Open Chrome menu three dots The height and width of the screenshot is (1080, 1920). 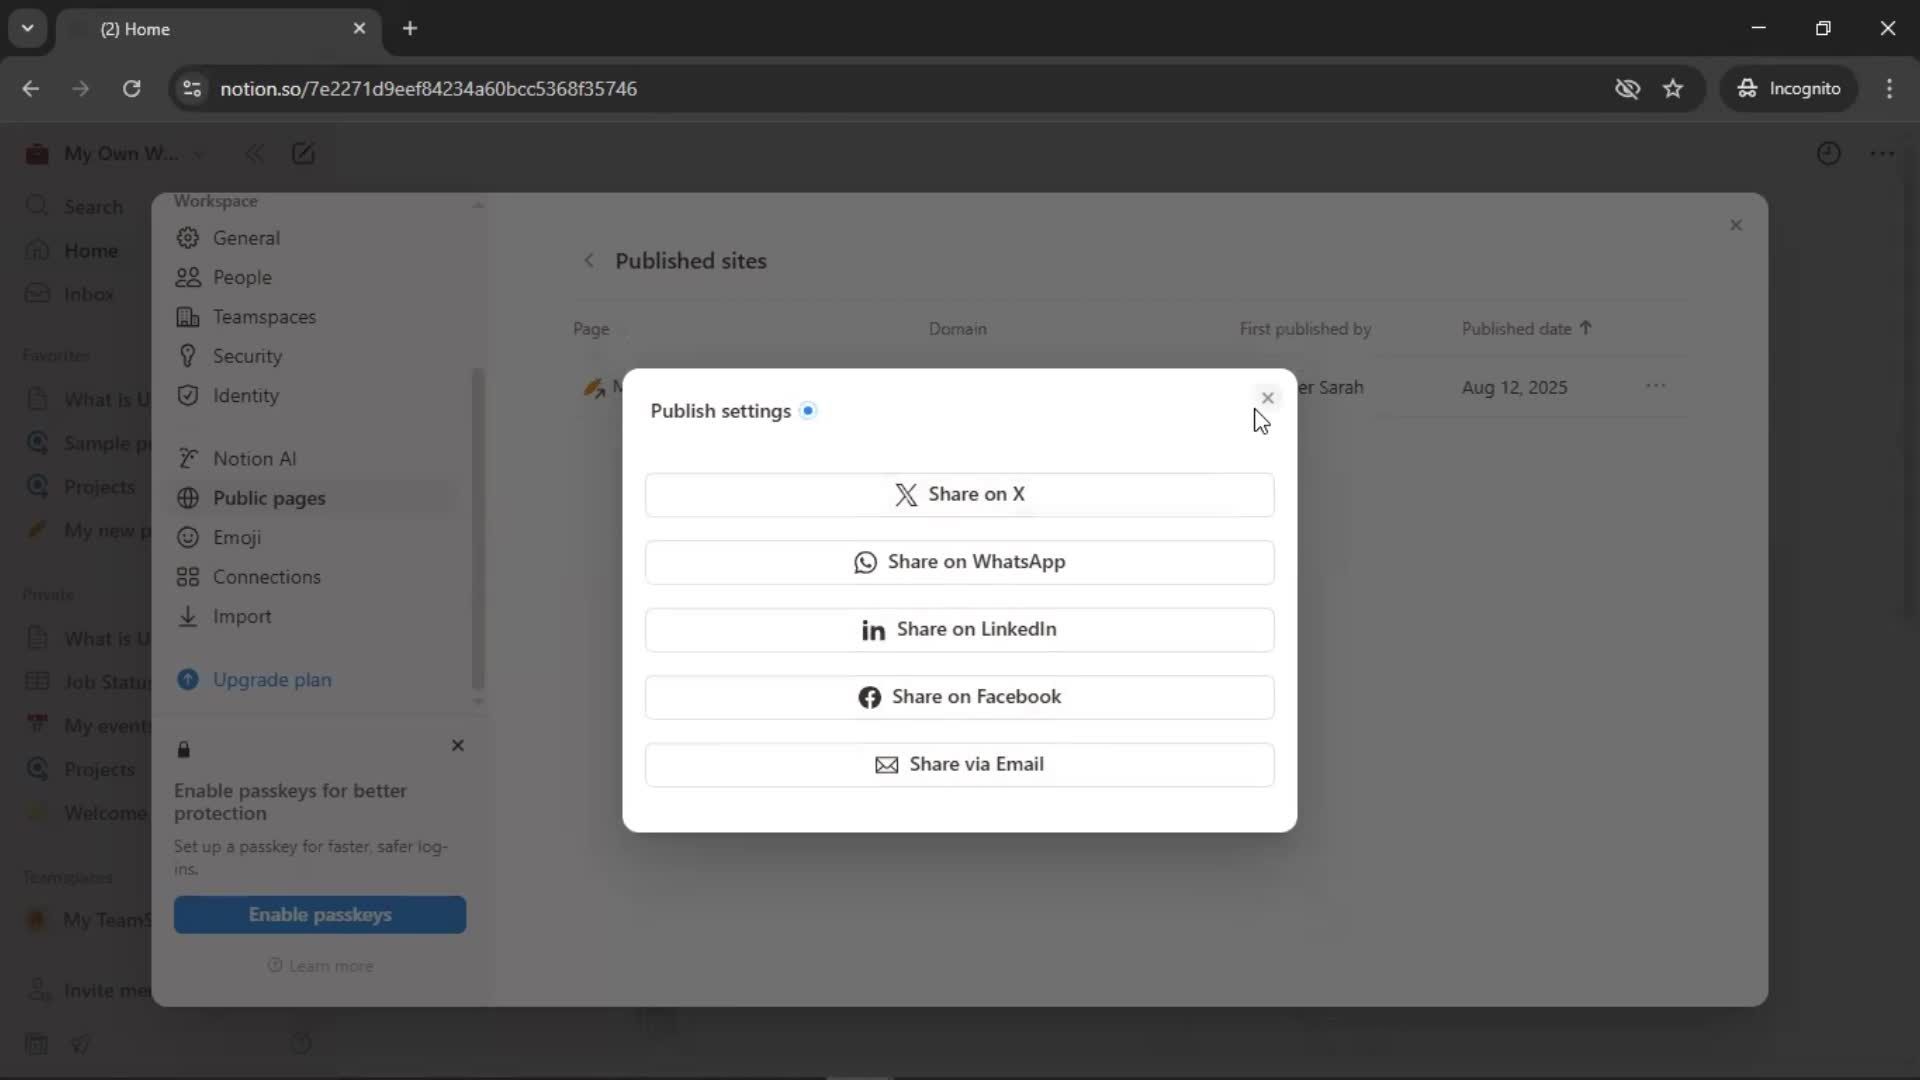coord(1889,89)
